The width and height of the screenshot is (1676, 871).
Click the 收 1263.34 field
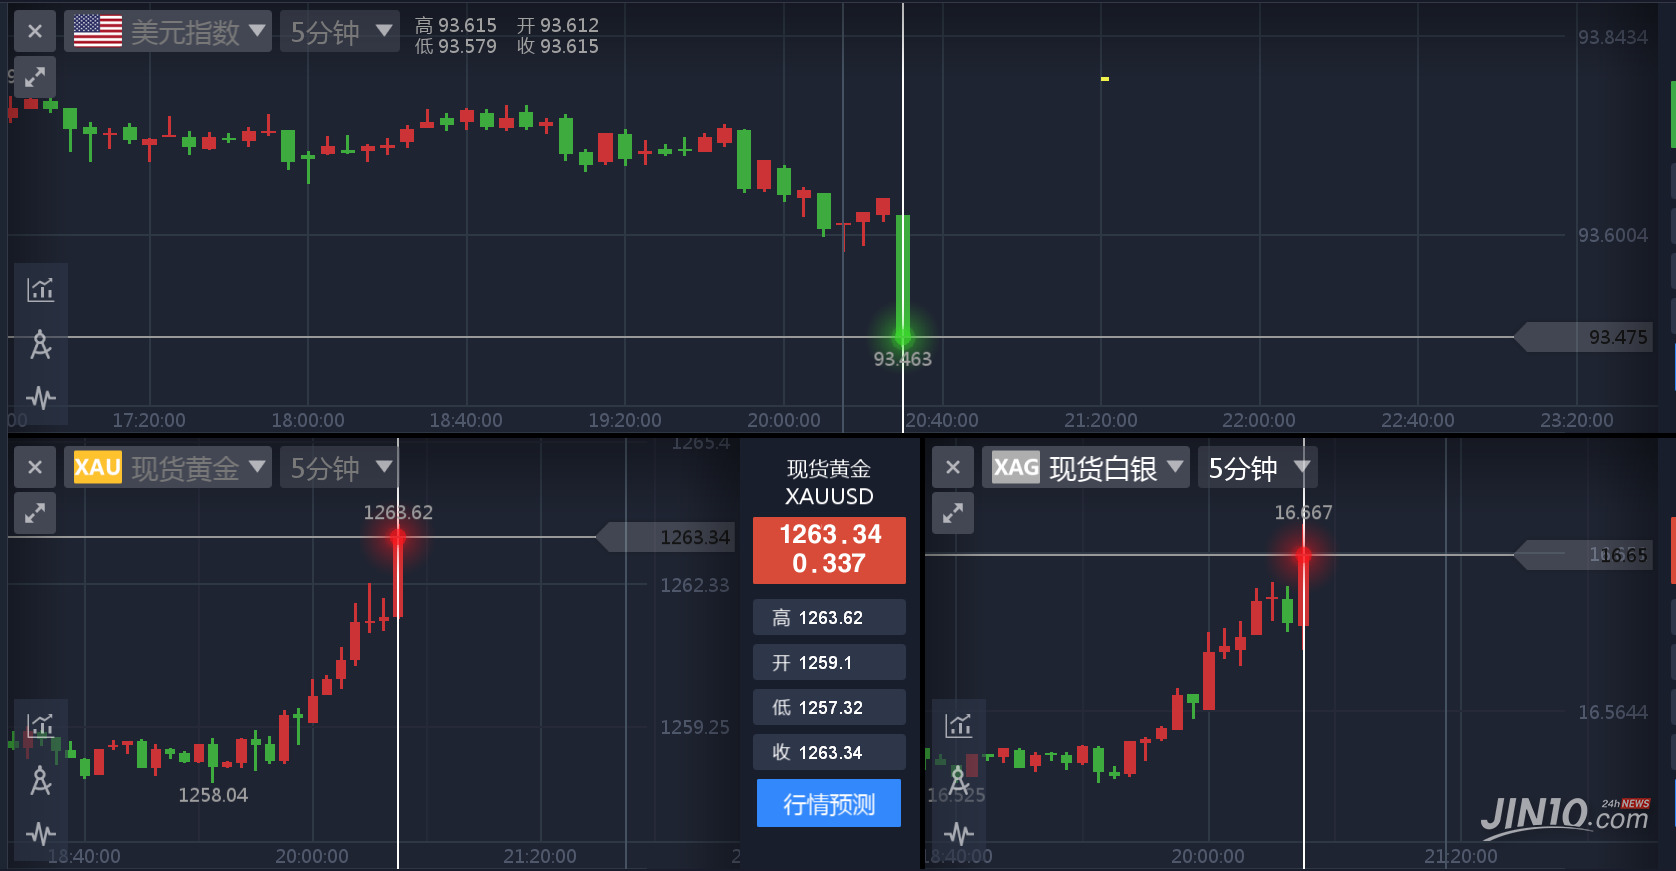point(829,752)
